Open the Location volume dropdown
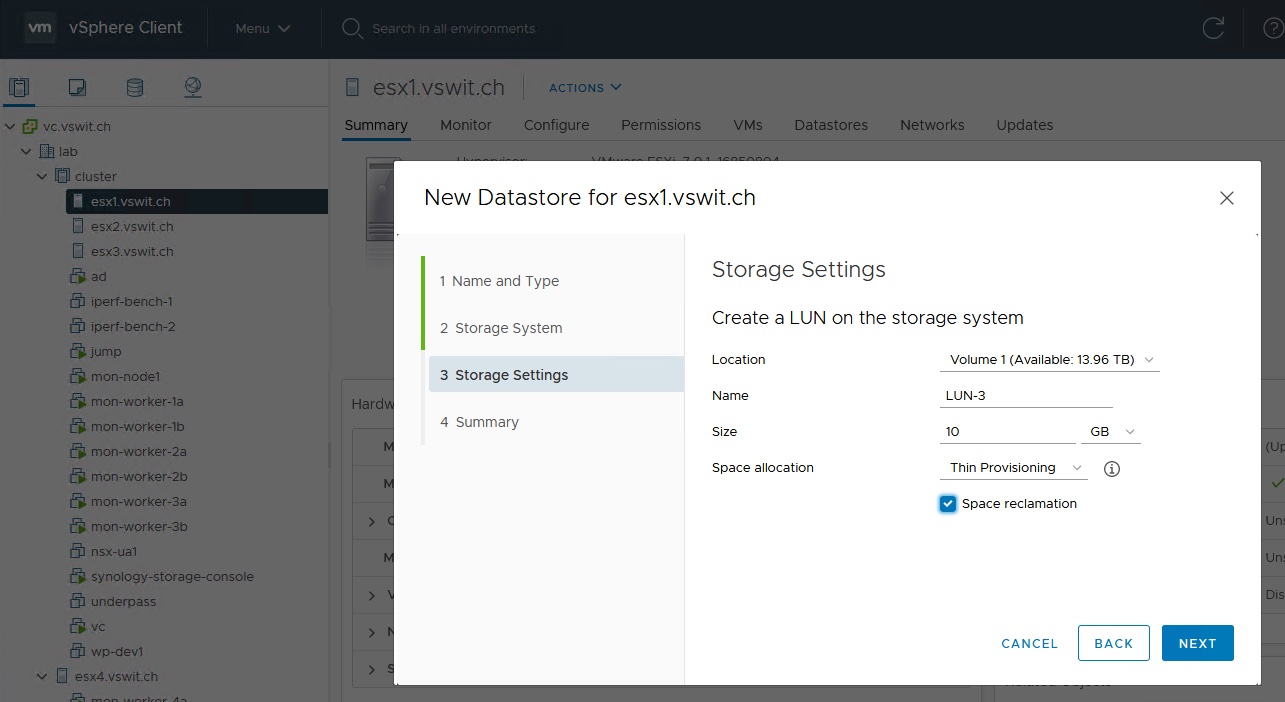 [x=1050, y=360]
